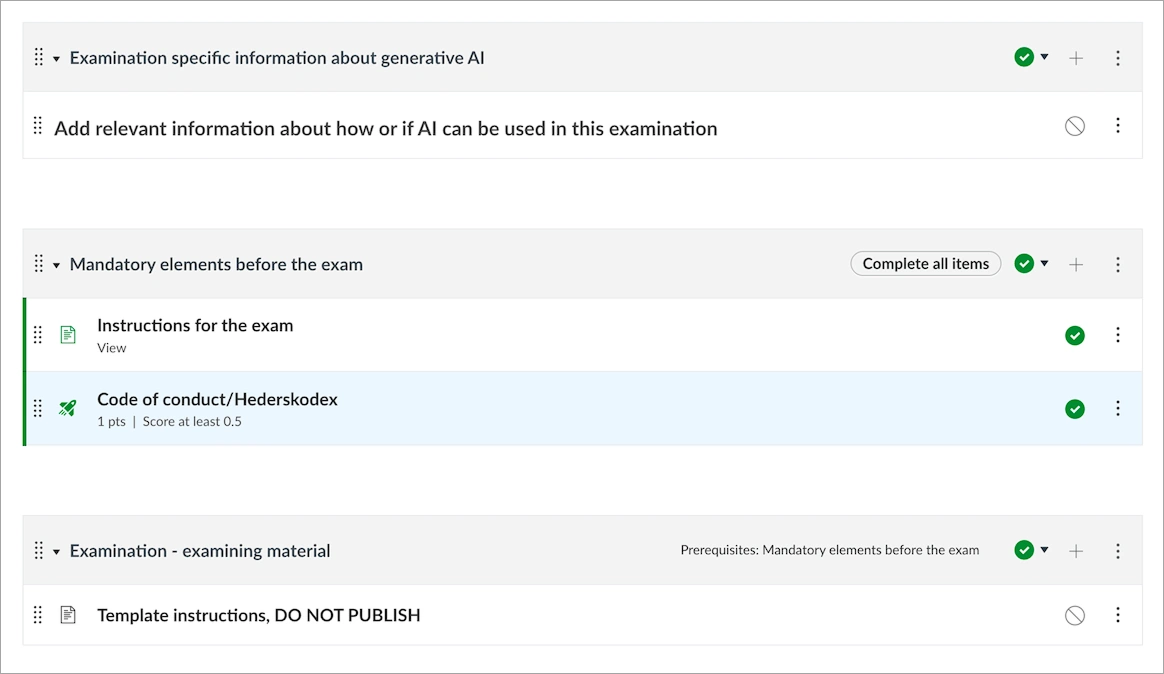This screenshot has width=1164, height=674.
Task: Open options menu for Template instructions item
Action: pyautogui.click(x=1118, y=615)
